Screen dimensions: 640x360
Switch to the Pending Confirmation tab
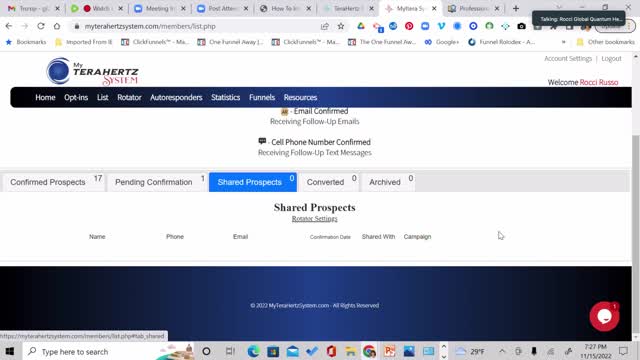(x=158, y=182)
